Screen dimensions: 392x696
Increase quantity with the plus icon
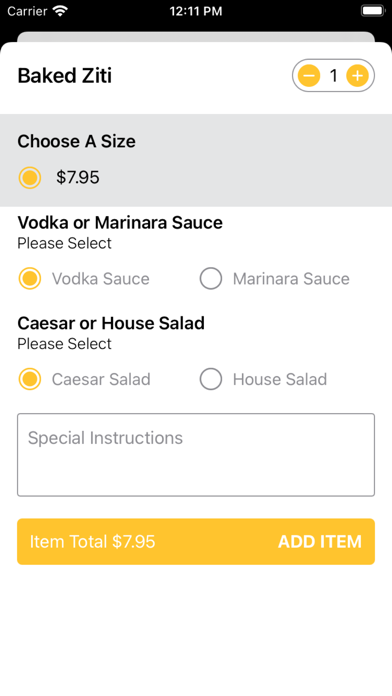[357, 76]
